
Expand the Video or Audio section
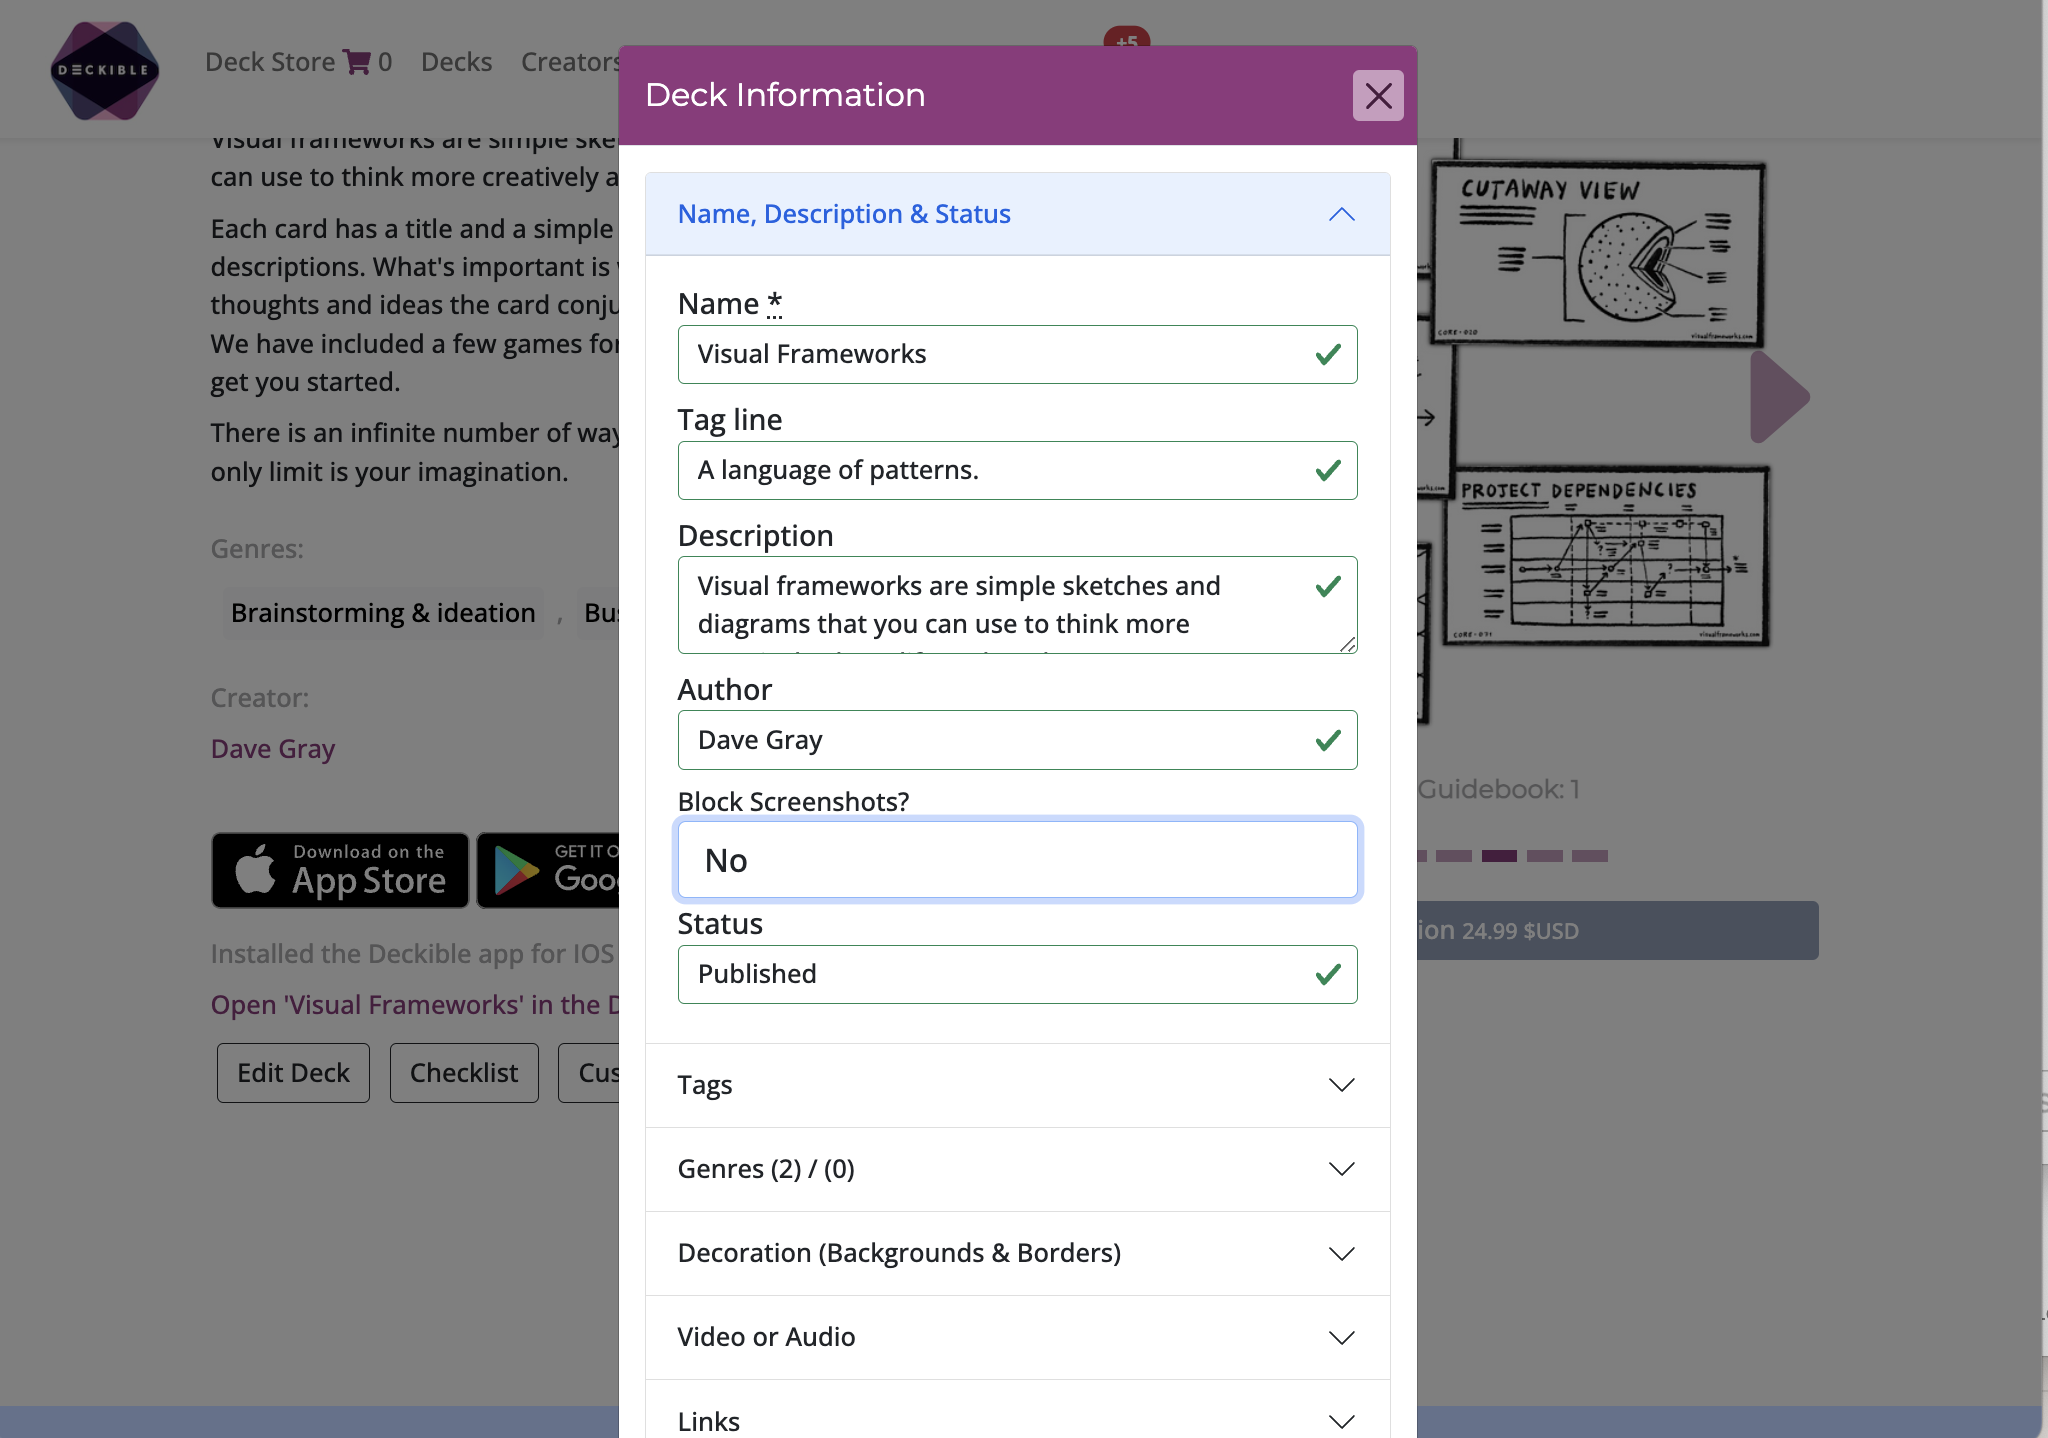tap(1017, 1337)
